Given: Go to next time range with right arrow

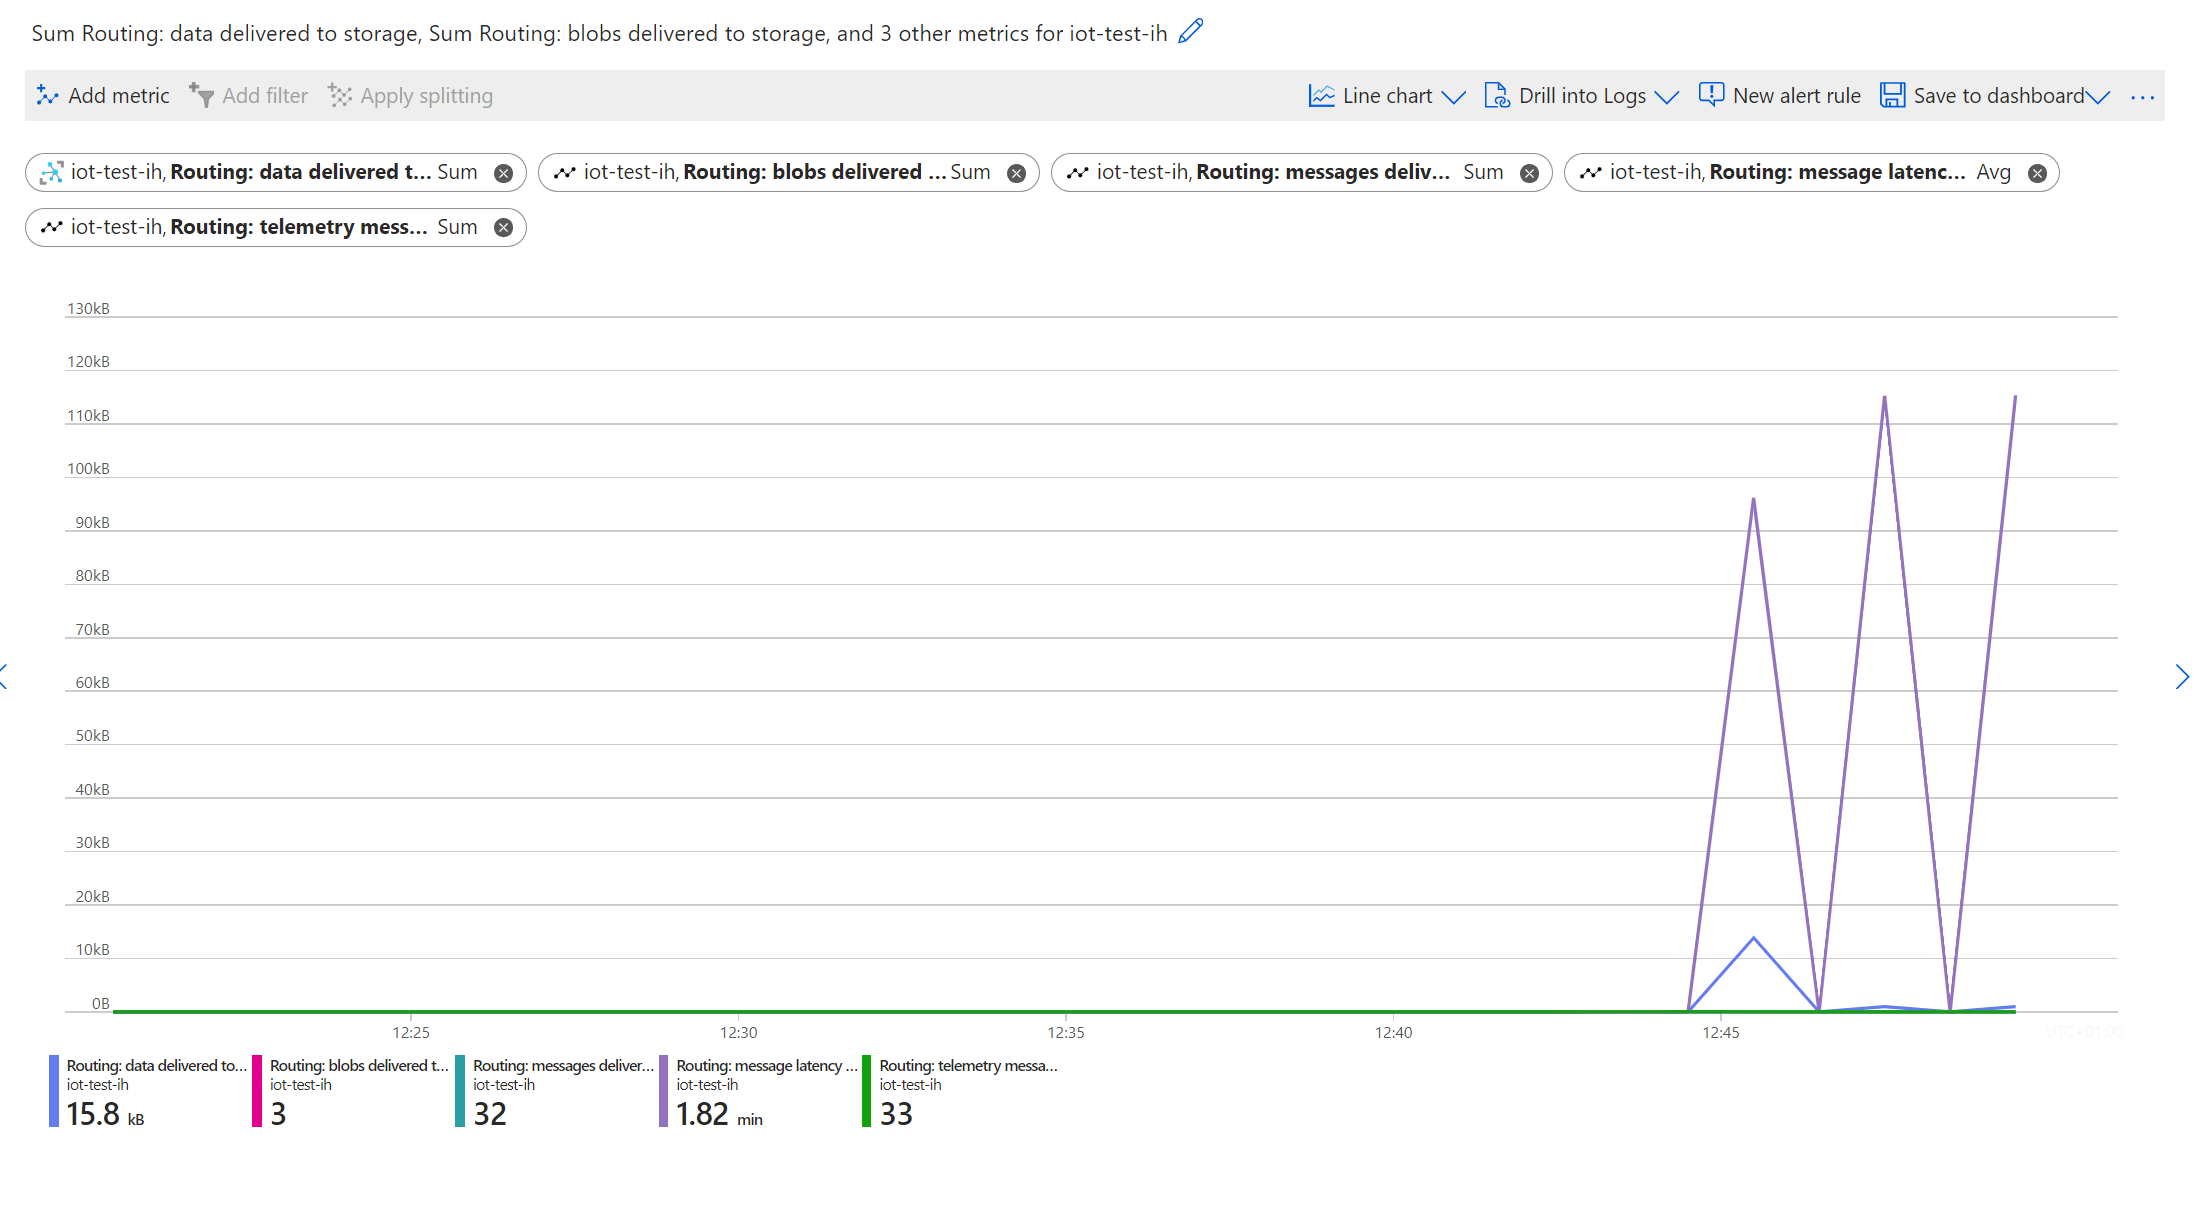Looking at the screenshot, I should pos(2182,677).
